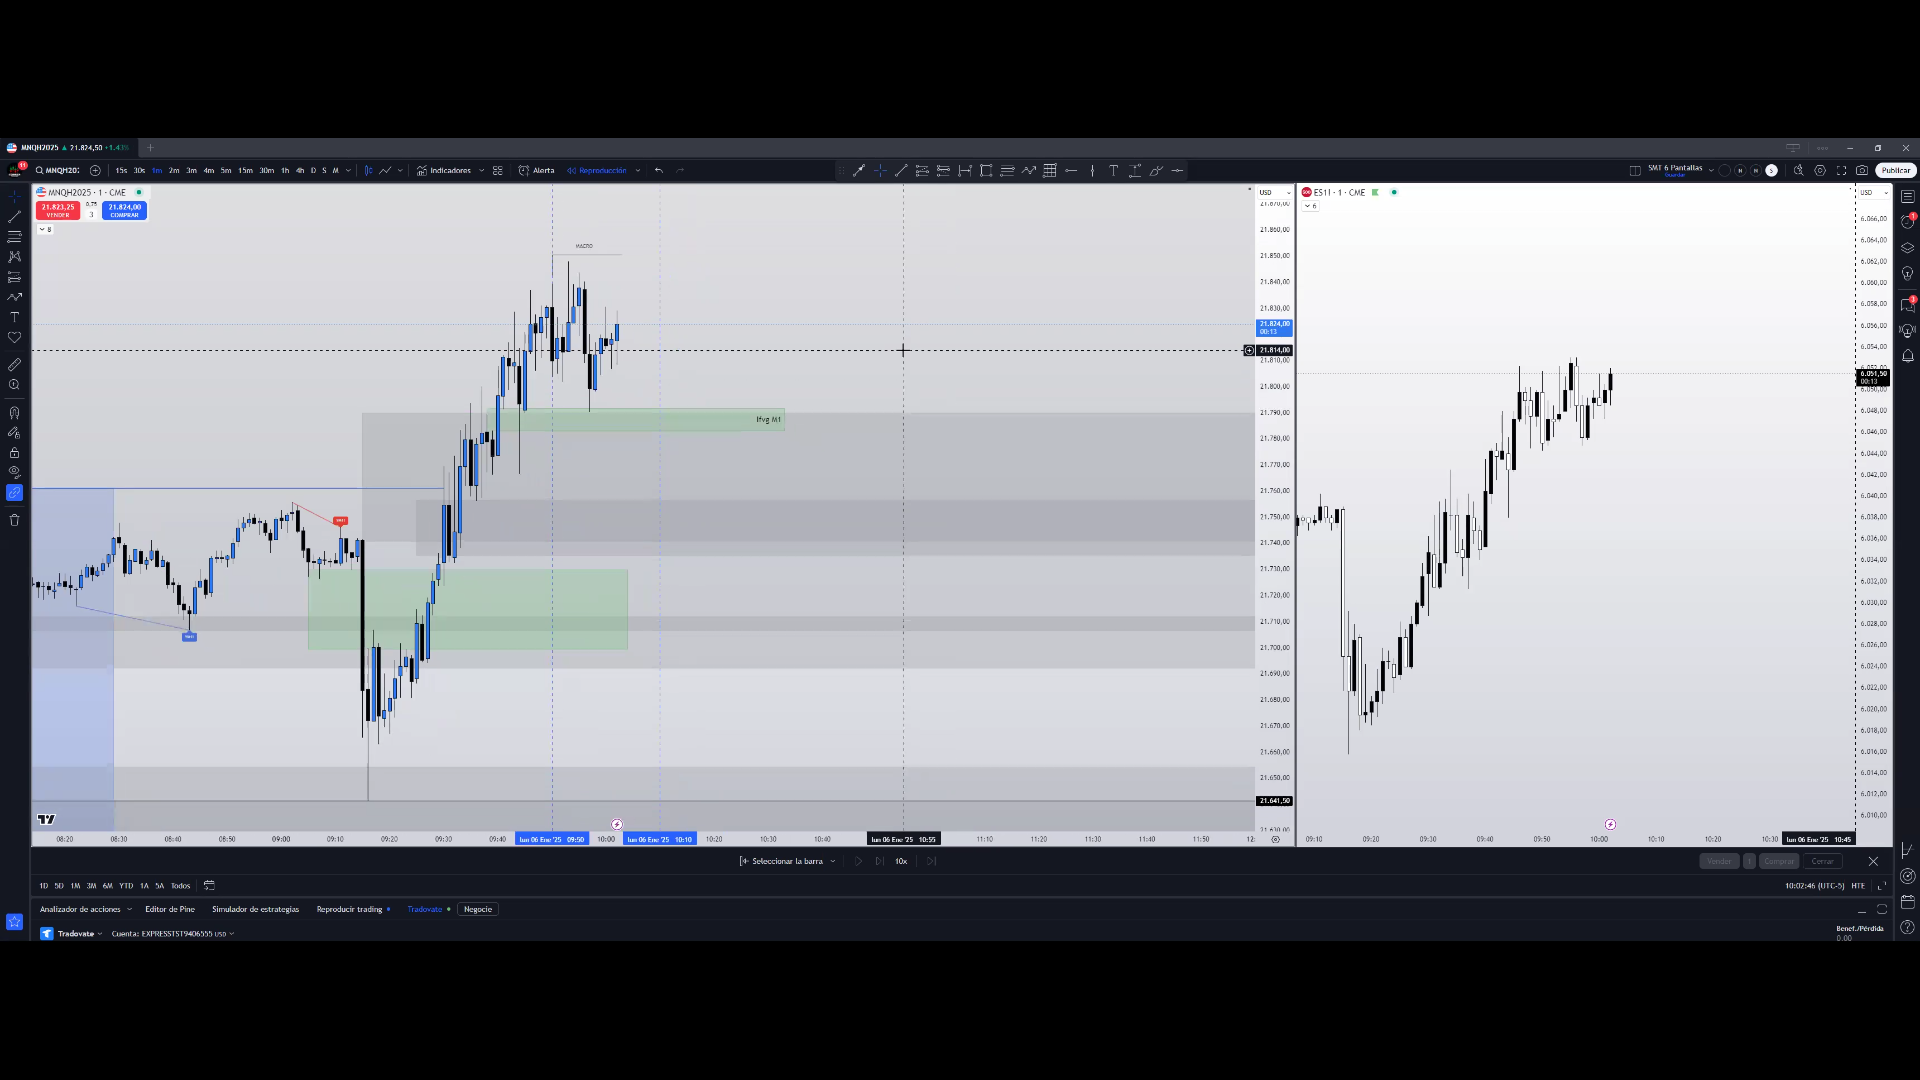This screenshot has height=1080, width=1920.
Task: Change the 10x replay speed control
Action: coord(901,861)
